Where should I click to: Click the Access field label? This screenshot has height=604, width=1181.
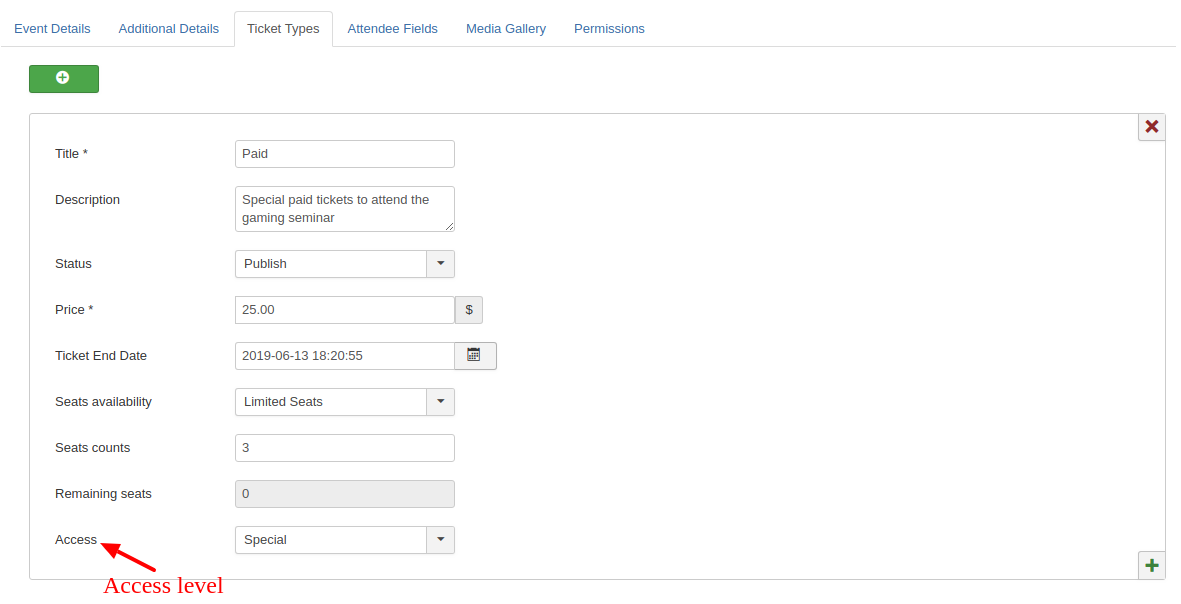point(76,540)
